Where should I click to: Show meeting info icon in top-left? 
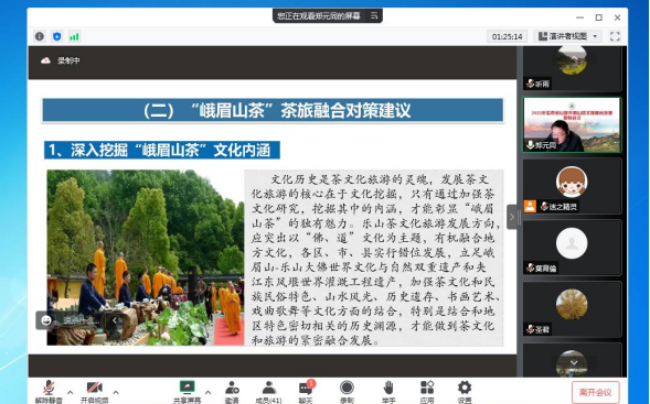pos(40,36)
